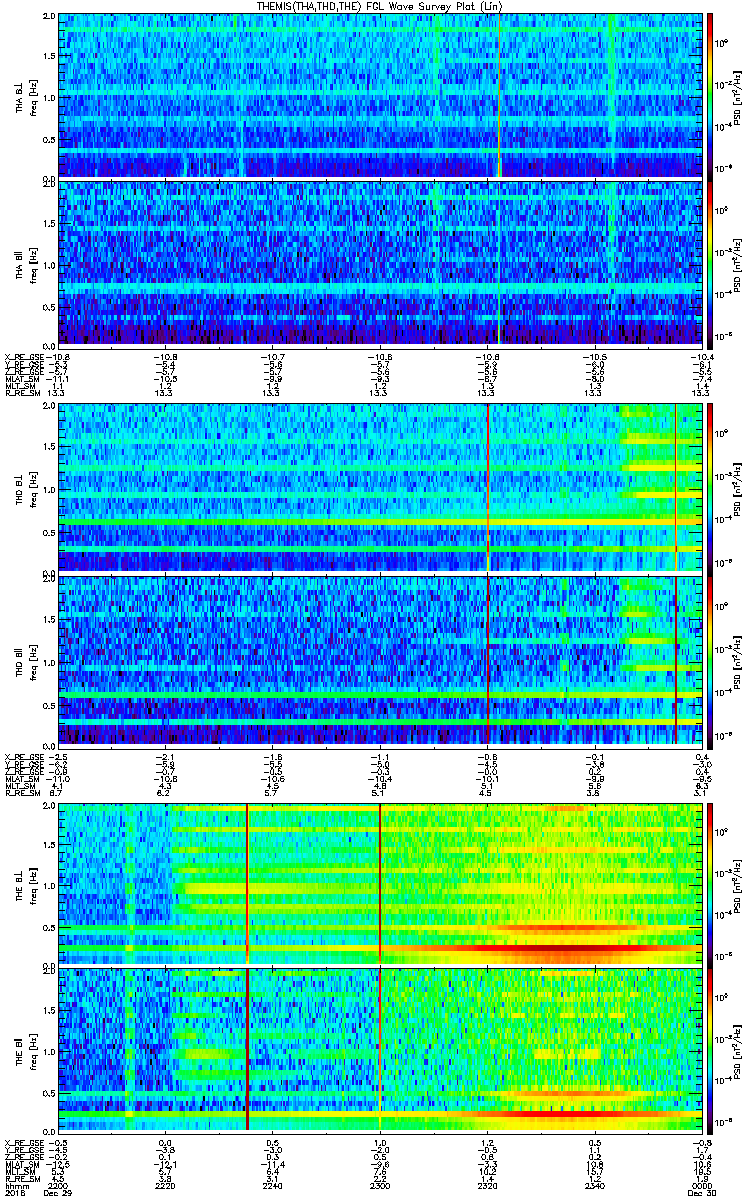Click the X_RE_GSE value -2.5 under THD panels
750x1200 pixels.
coord(59,756)
